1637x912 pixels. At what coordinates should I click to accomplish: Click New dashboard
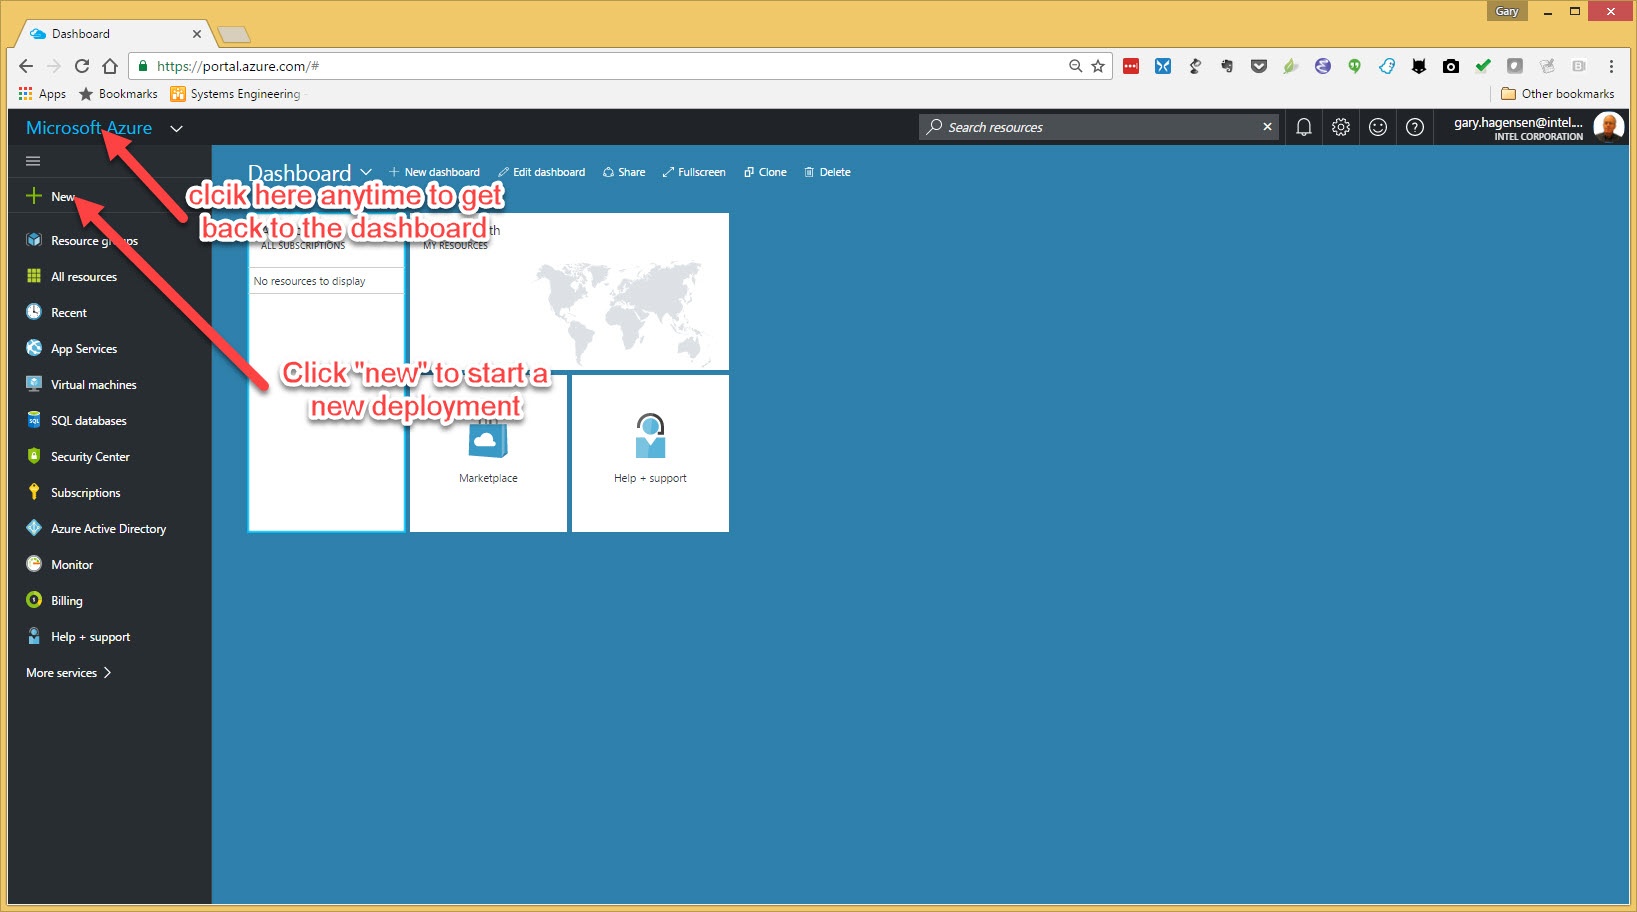(x=435, y=172)
